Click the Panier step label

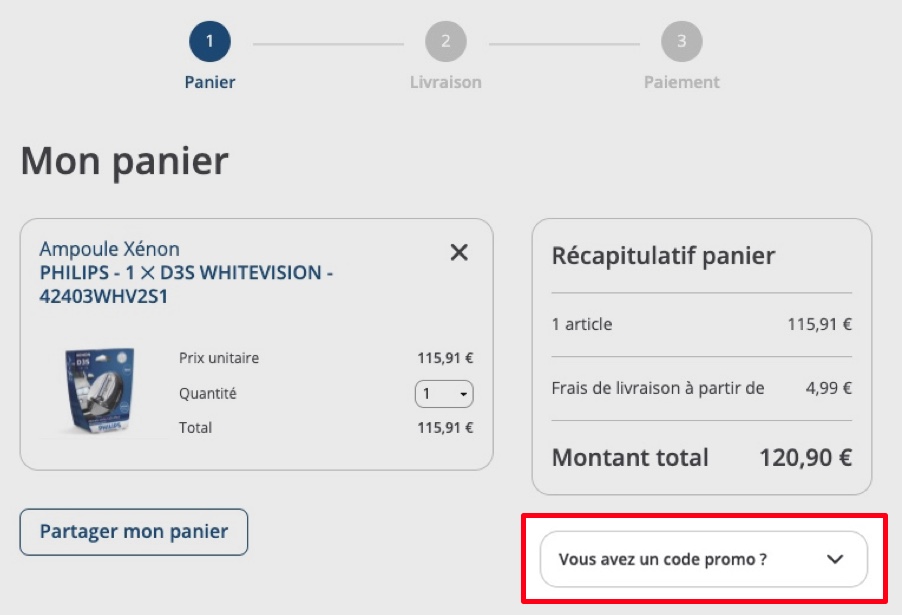[x=210, y=82]
